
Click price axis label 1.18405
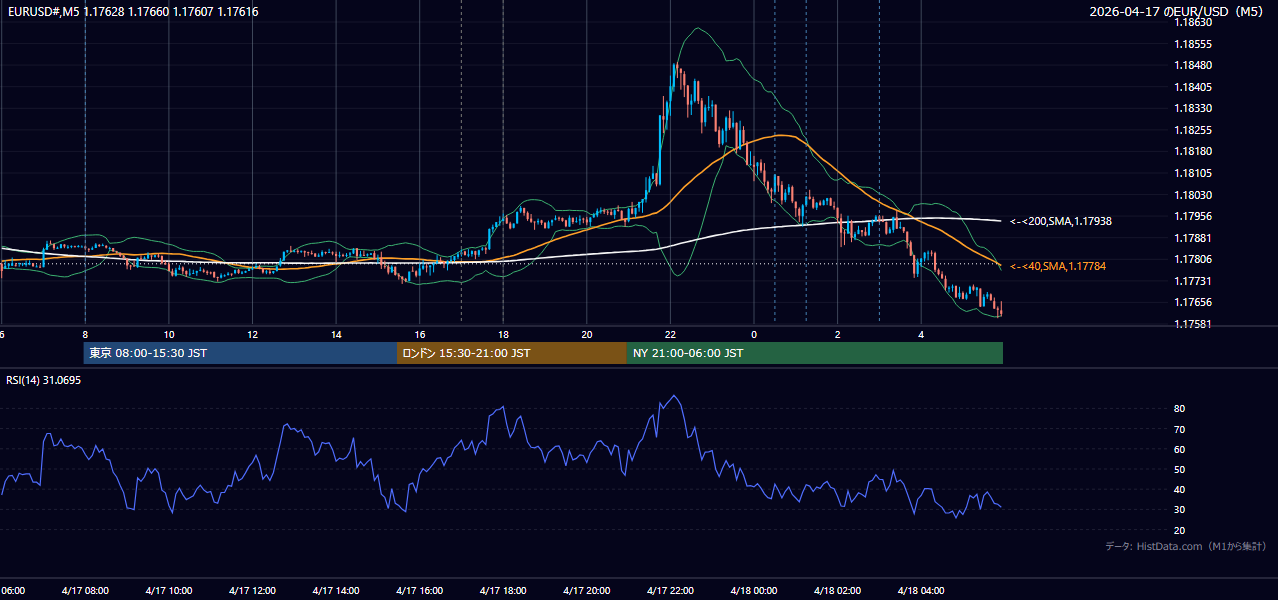(1193, 87)
